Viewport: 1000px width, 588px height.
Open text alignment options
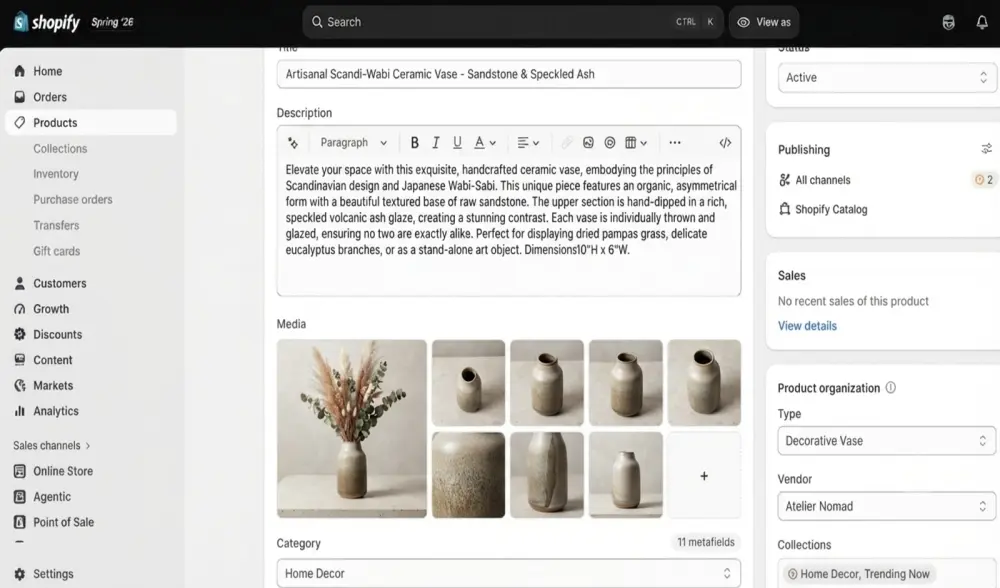click(528, 143)
